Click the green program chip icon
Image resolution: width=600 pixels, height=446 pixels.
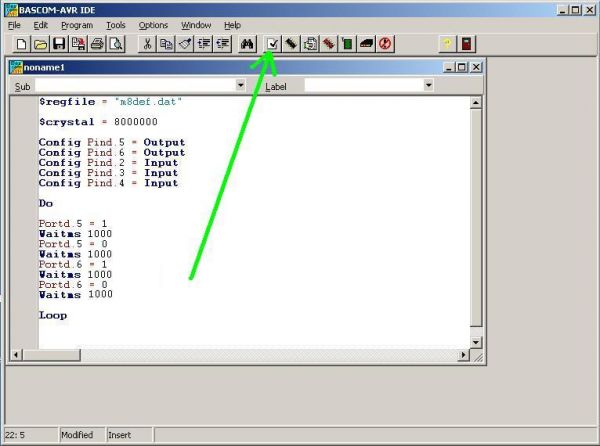point(347,44)
